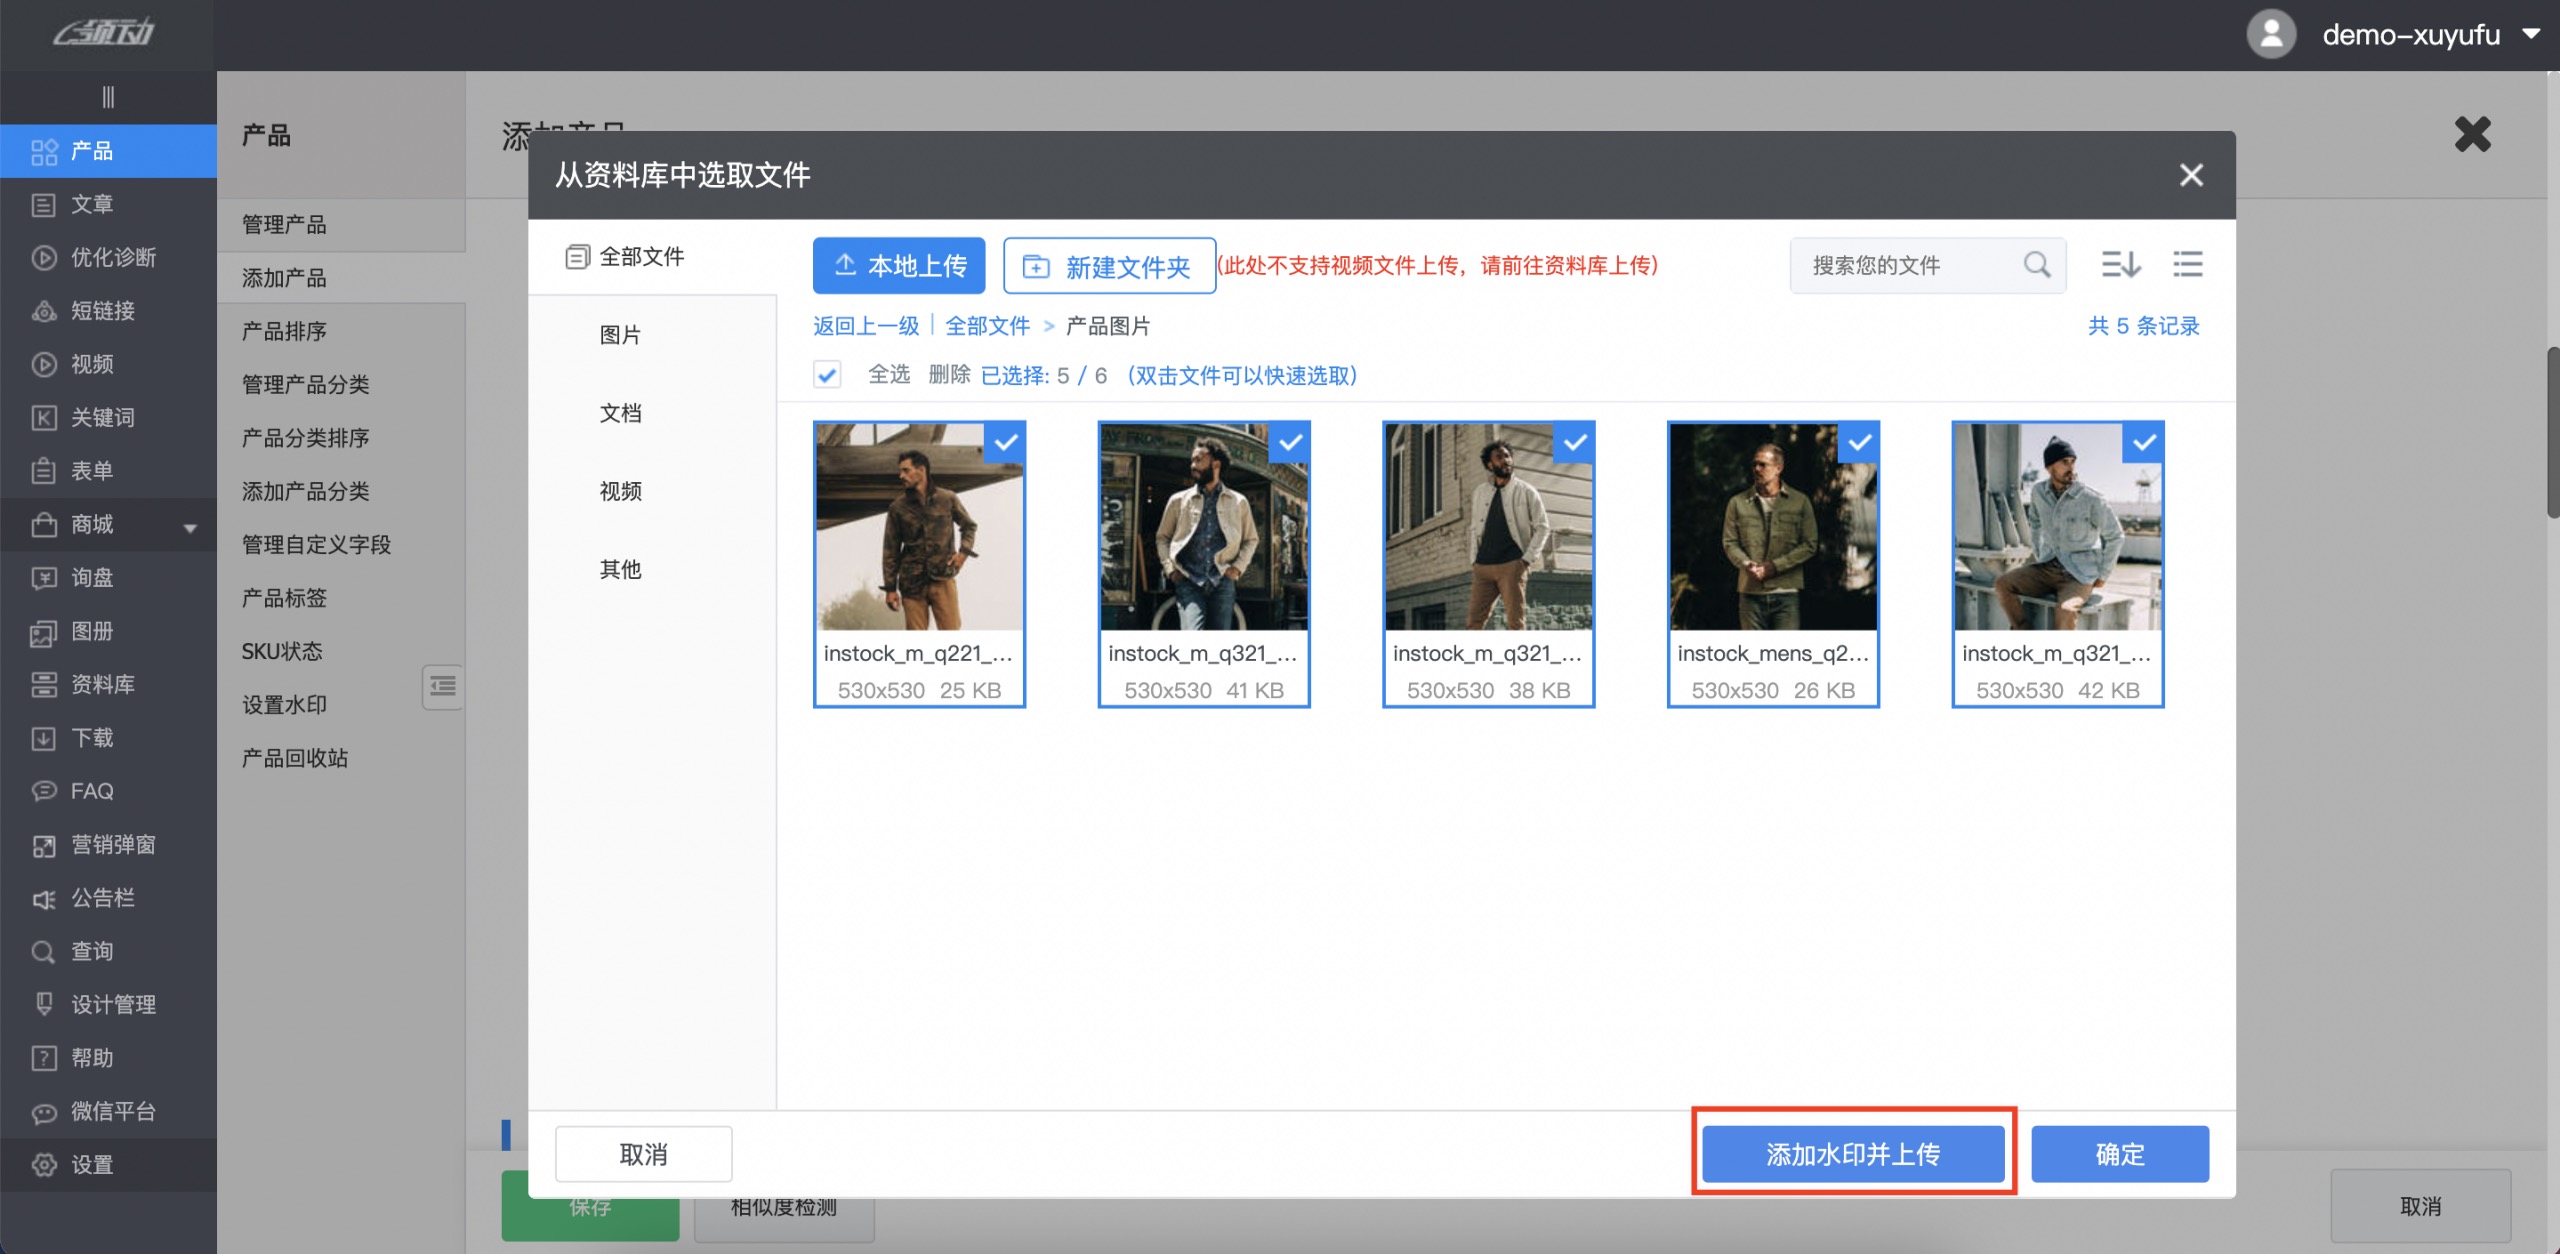Click the sort order icon
The height and width of the screenshot is (1254, 2560).
click(2120, 265)
